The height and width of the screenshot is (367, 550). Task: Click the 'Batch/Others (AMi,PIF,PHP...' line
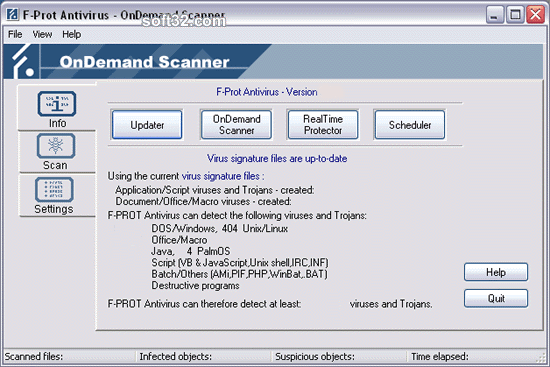tap(239, 274)
